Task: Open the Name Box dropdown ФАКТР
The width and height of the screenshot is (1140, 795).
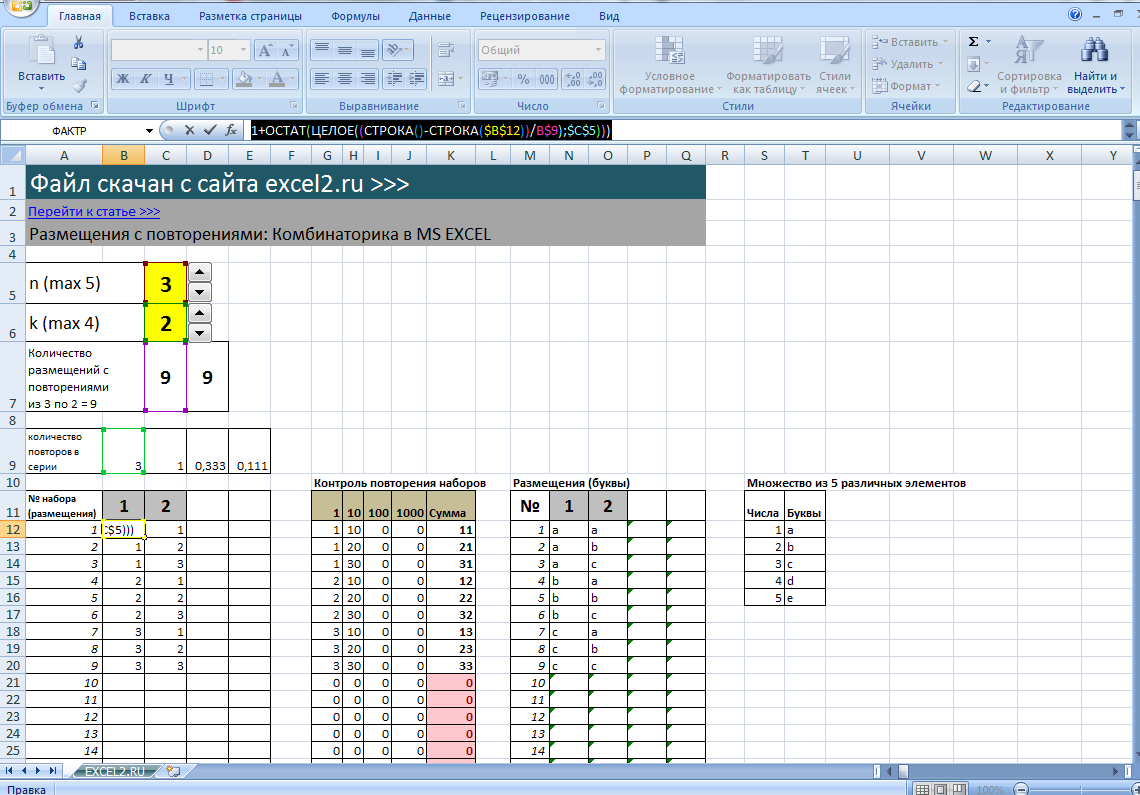Action: point(149,131)
